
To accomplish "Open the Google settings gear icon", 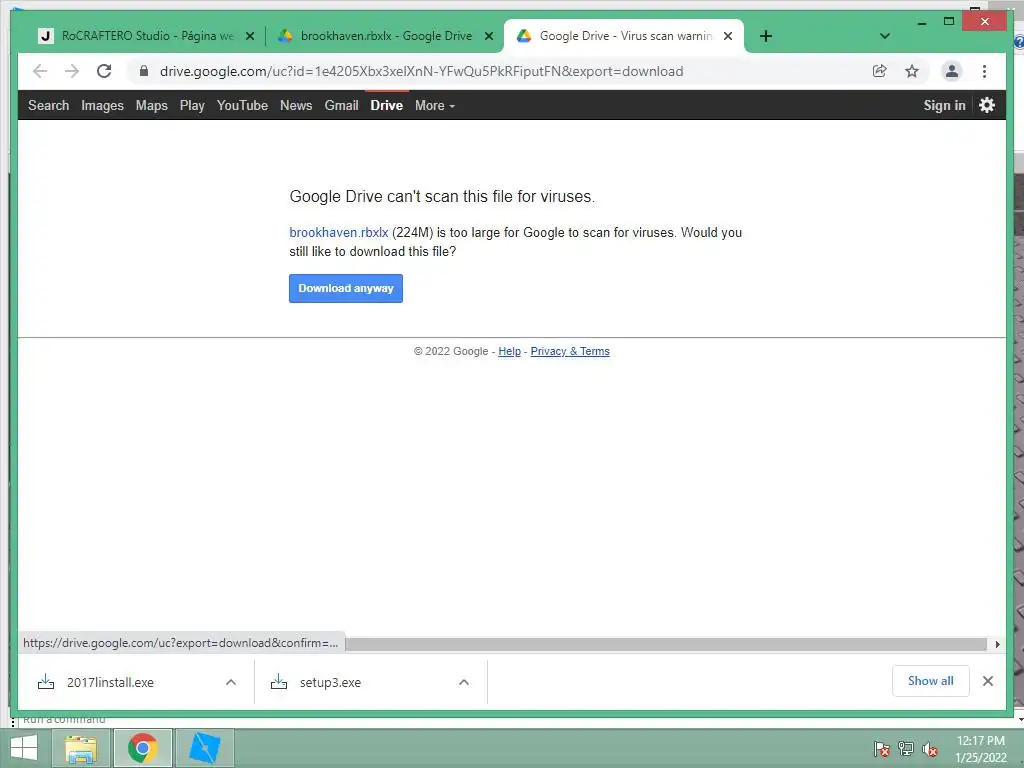I will click(x=987, y=105).
